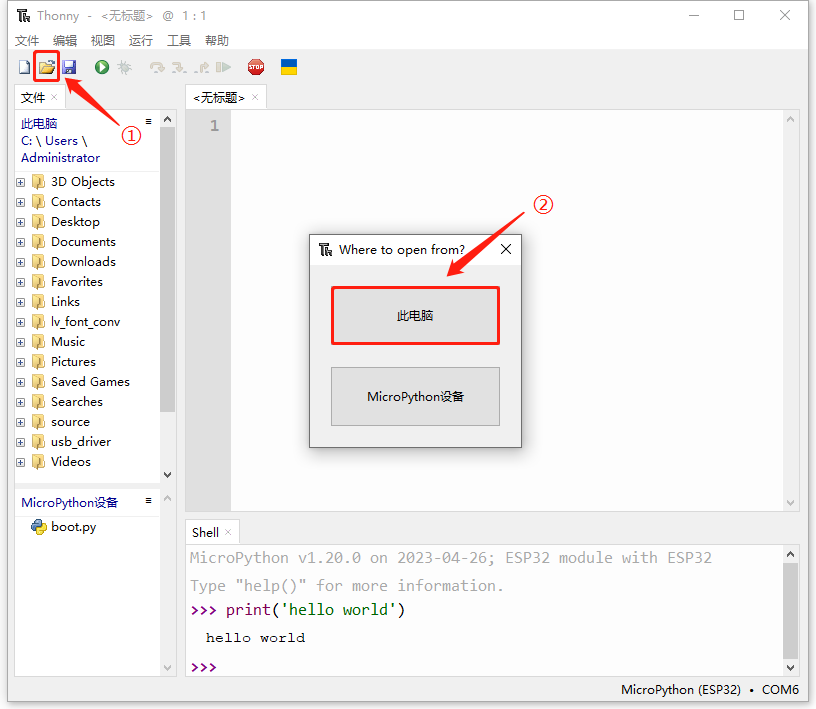Click the Shell vertical scrollbar thumb

click(x=790, y=611)
